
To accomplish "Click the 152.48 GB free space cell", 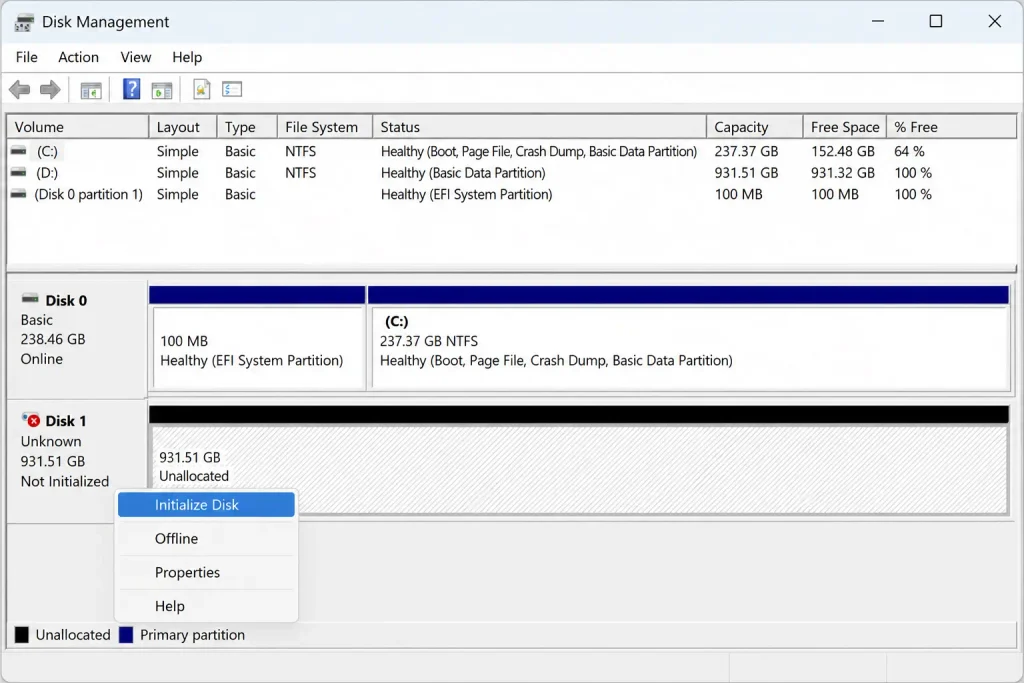I will tap(842, 151).
